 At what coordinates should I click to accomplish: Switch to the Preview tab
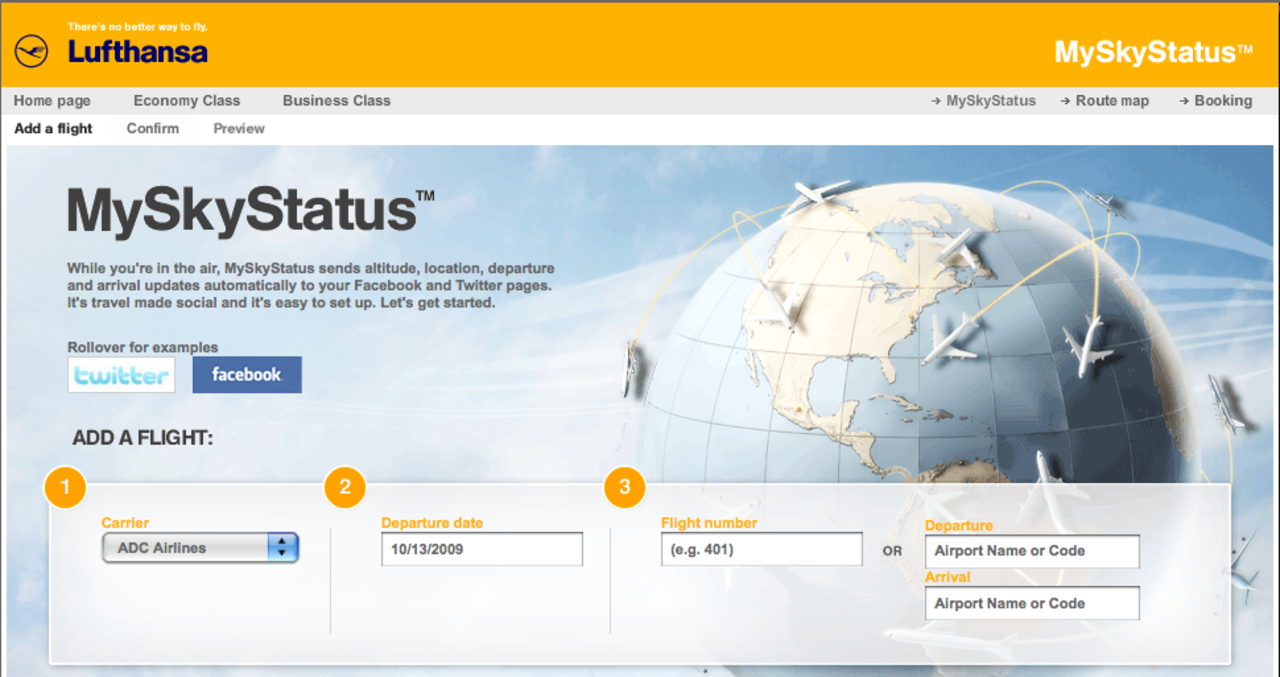pyautogui.click(x=238, y=128)
